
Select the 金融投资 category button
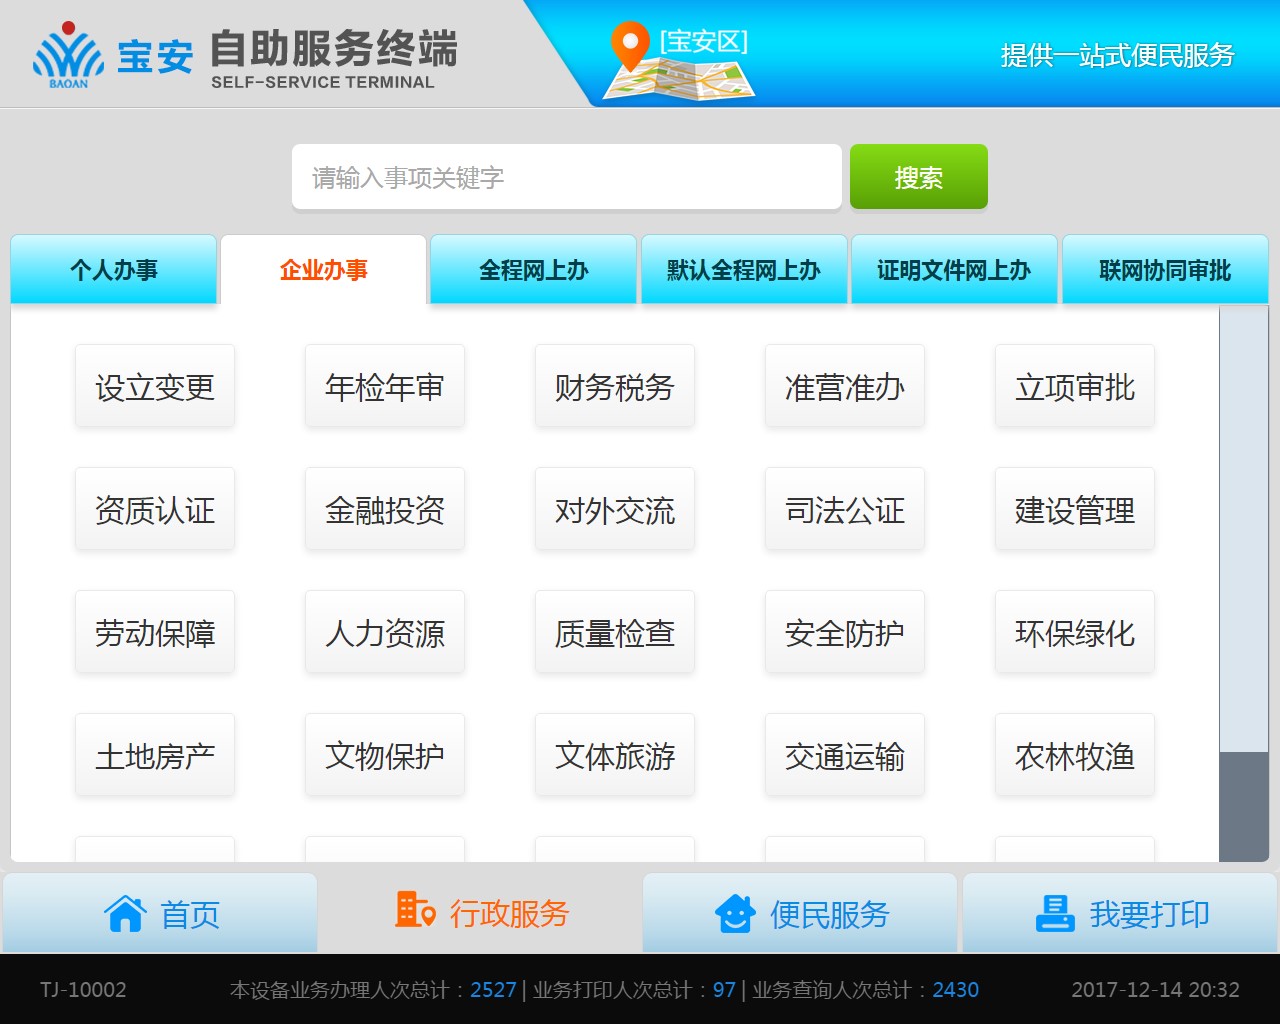pos(385,510)
